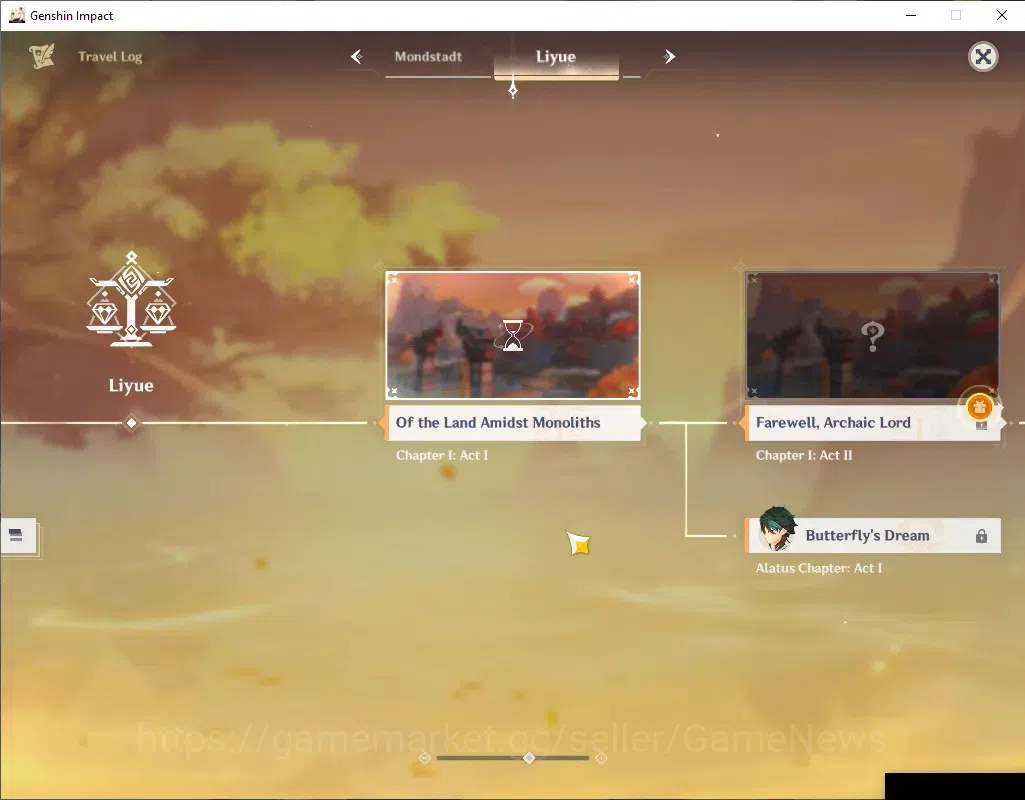
Task: Click the question mark on locked chapter
Action: point(872,337)
